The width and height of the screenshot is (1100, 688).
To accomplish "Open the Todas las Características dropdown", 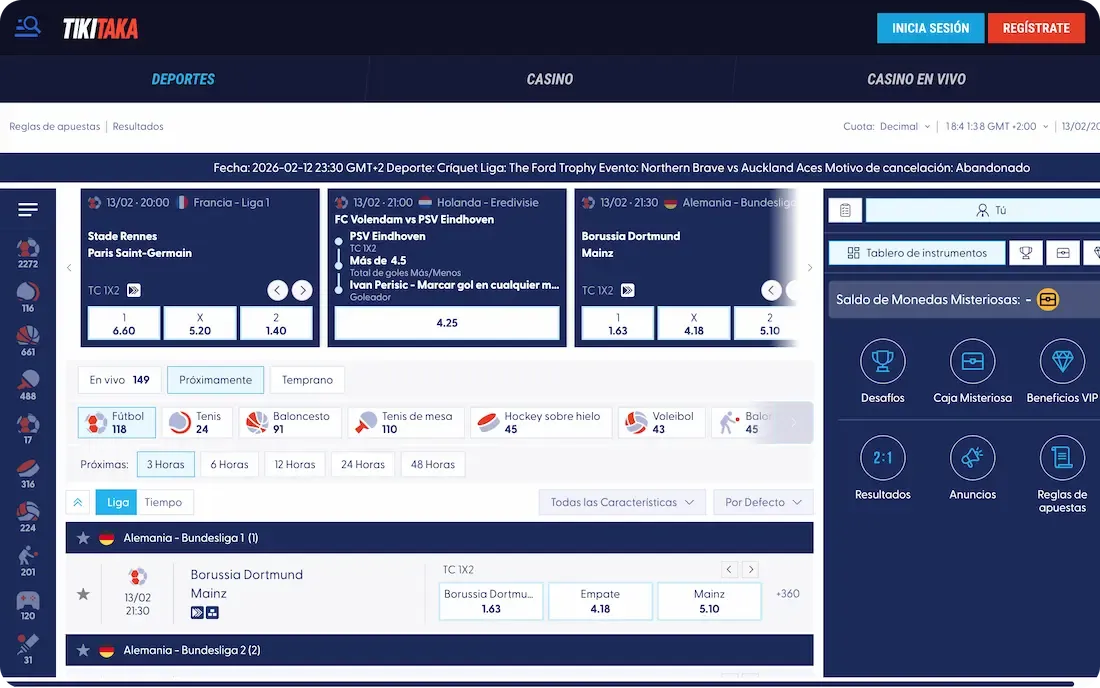I will (x=622, y=502).
